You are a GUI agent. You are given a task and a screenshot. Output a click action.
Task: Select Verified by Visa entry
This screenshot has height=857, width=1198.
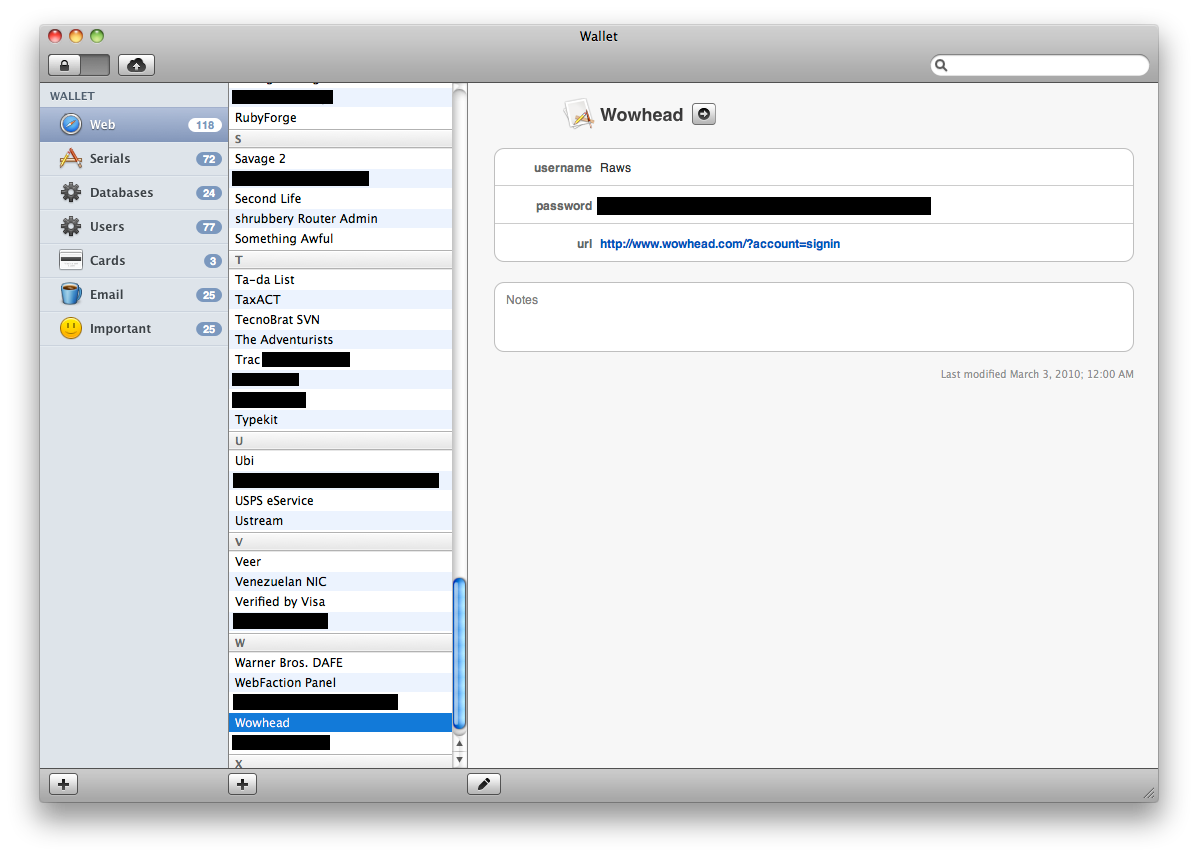[341, 601]
